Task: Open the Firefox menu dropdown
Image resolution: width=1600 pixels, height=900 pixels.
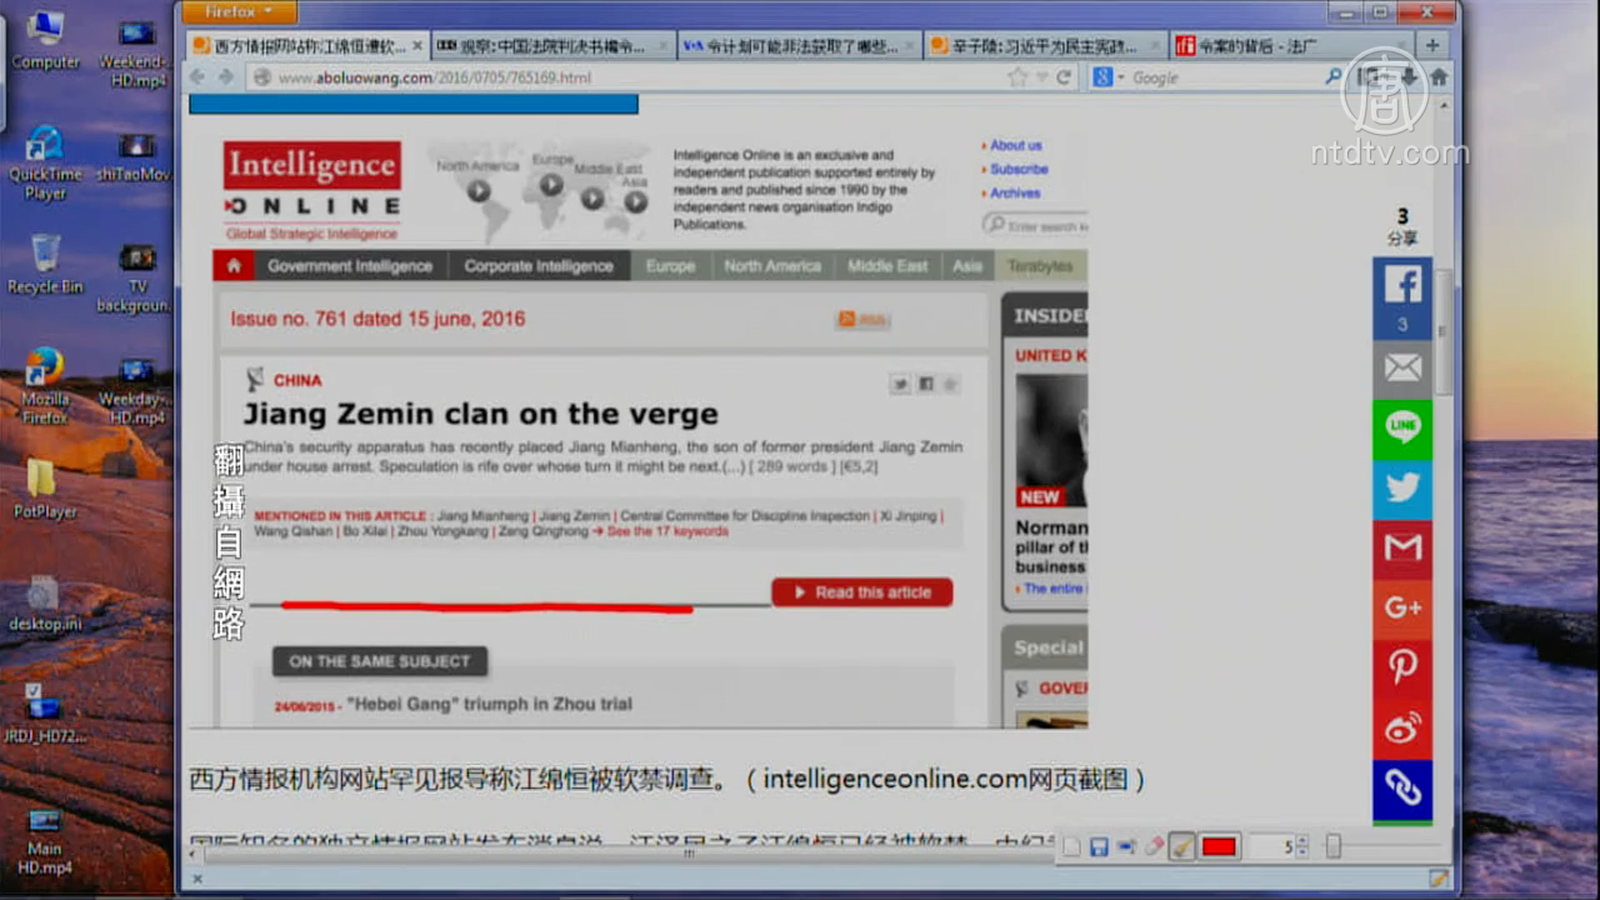Action: (238, 12)
